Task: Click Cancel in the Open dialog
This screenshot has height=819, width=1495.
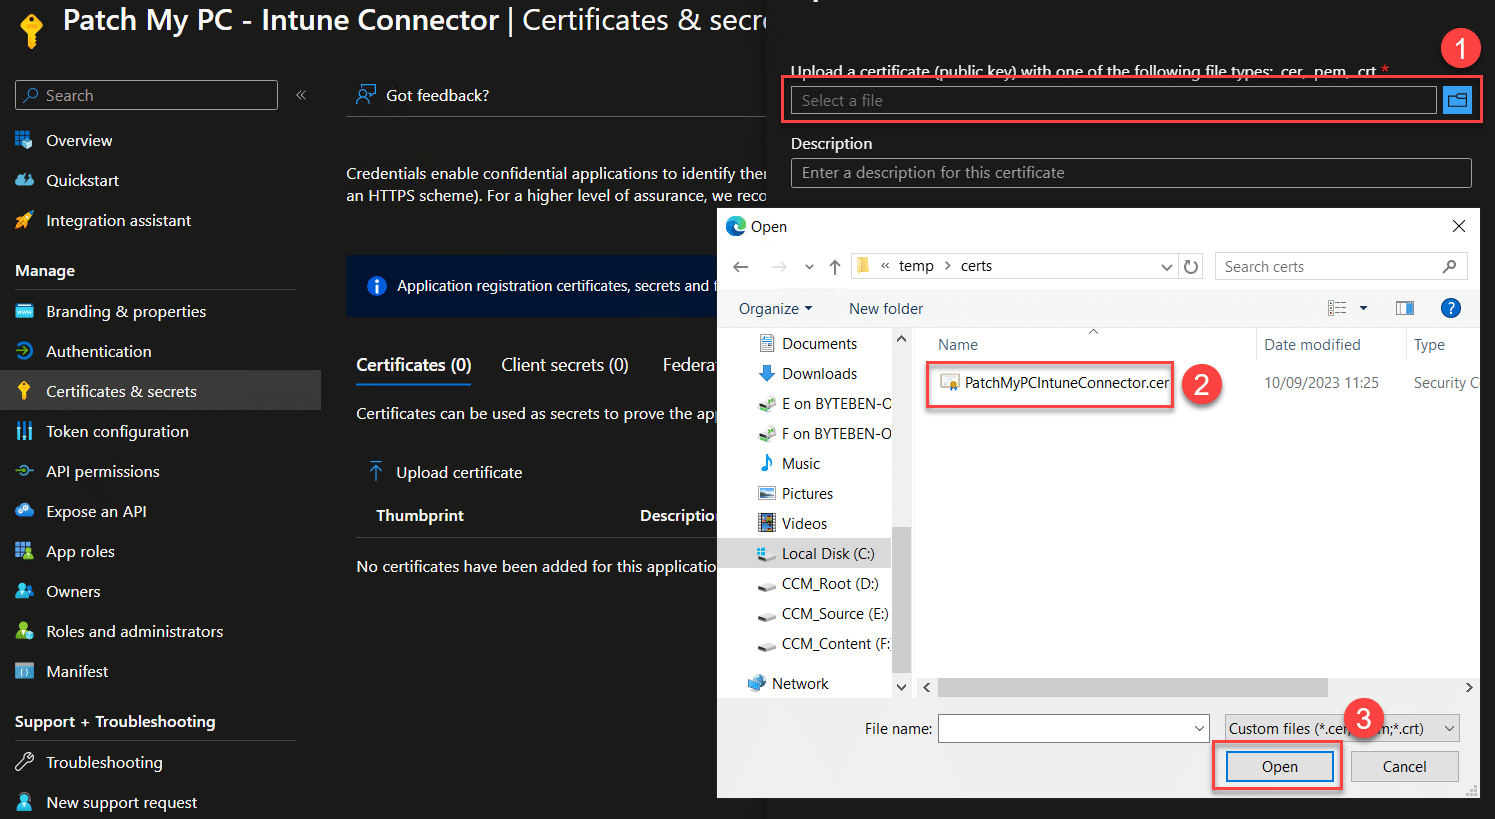Action: [1404, 767]
